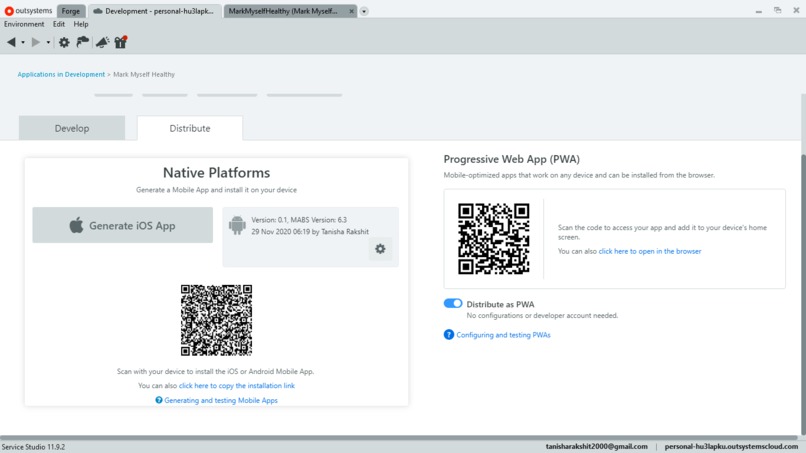This screenshot has width=806, height=453.
Task: Click here to copy the installation link
Action: (237, 386)
